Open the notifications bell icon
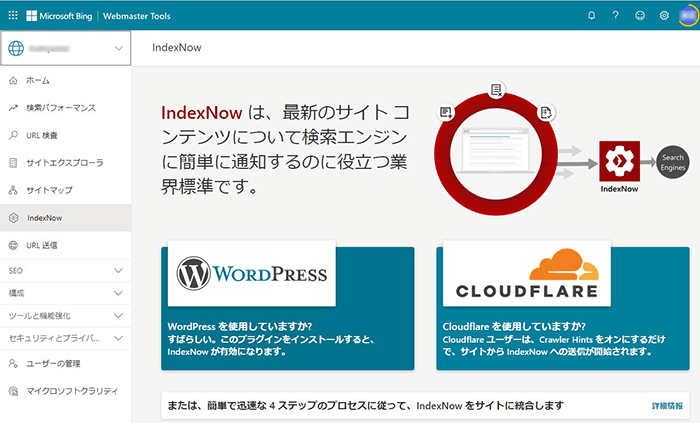This screenshot has height=423, width=700. (592, 16)
